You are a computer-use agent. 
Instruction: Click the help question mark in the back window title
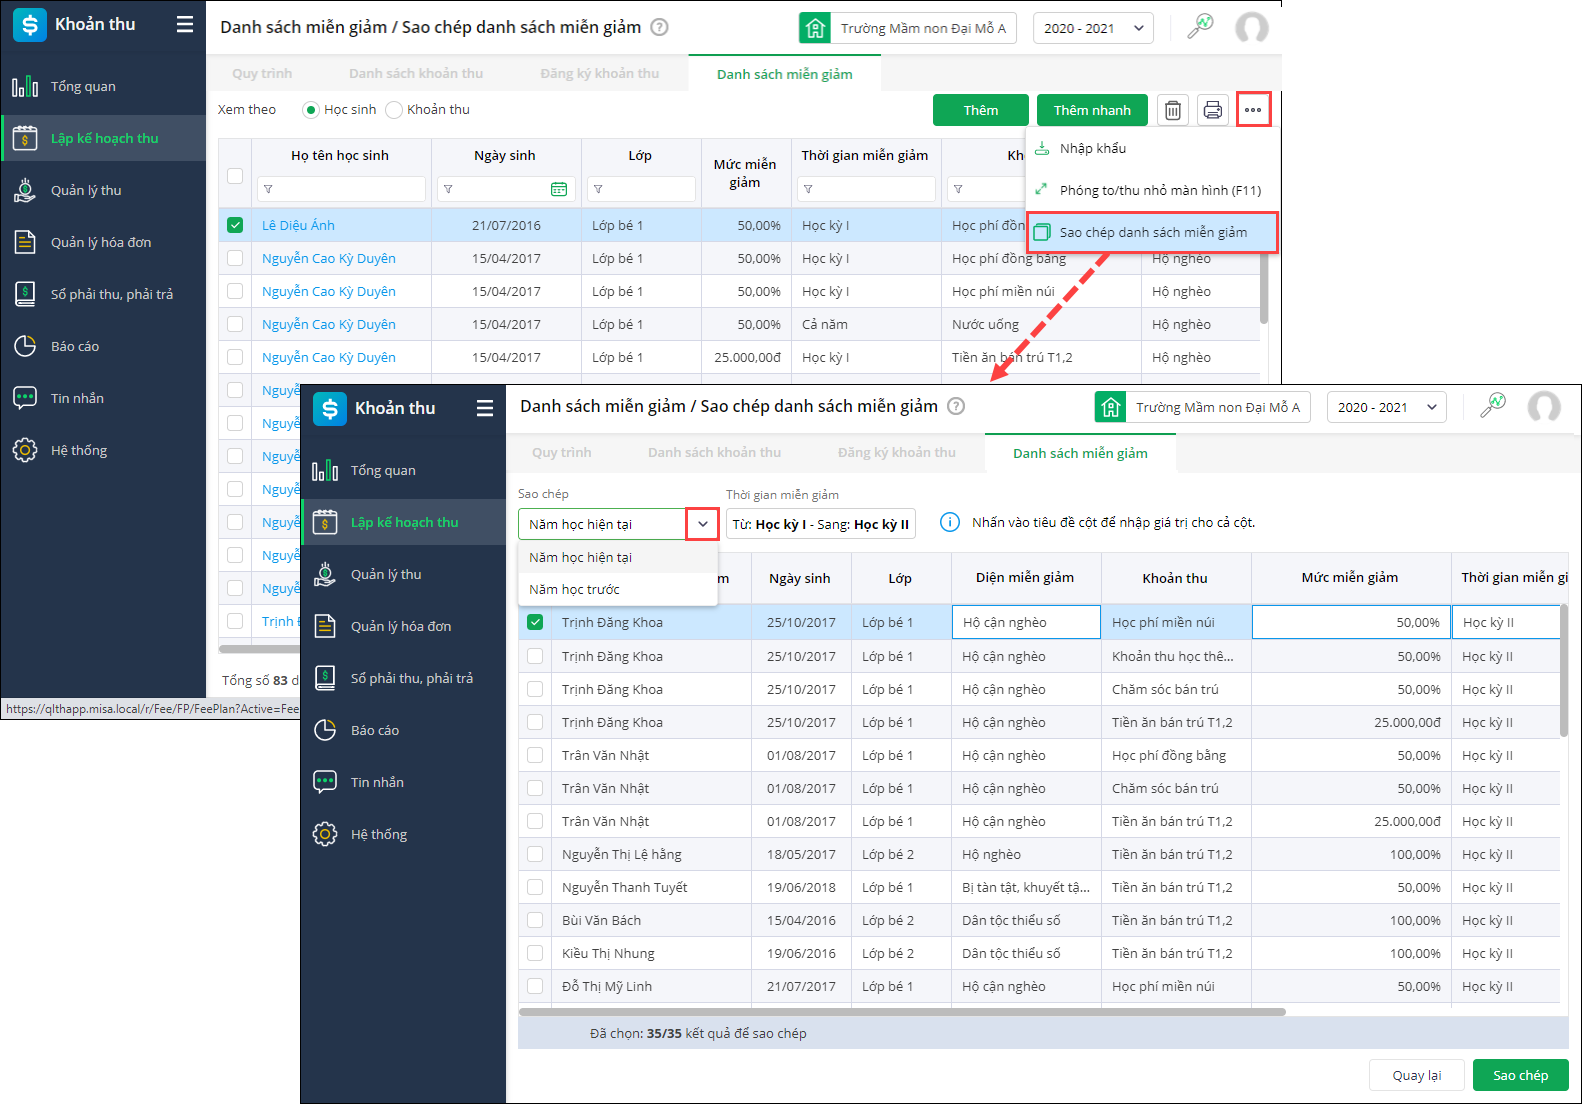(659, 27)
